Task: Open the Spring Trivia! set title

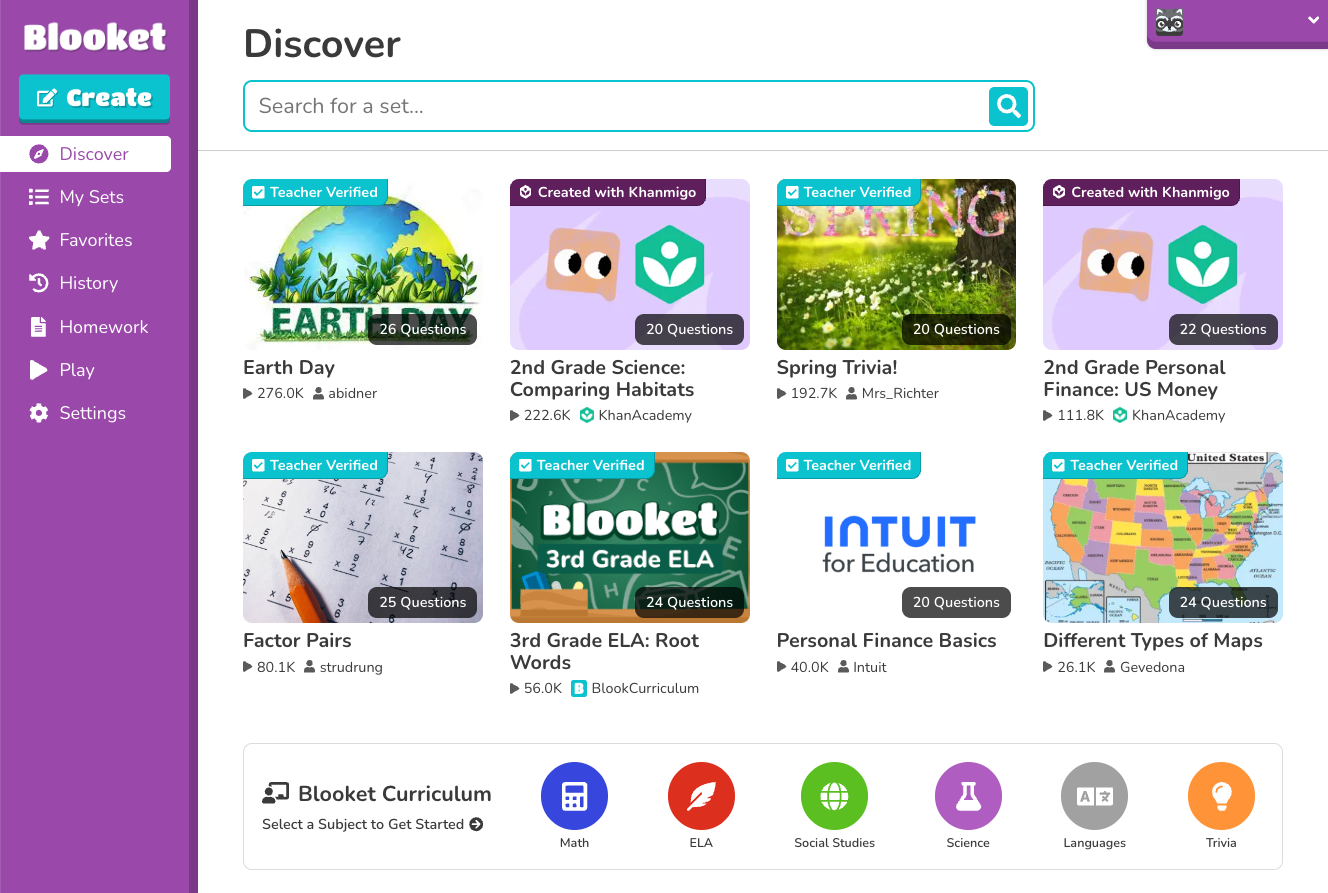Action: (837, 367)
